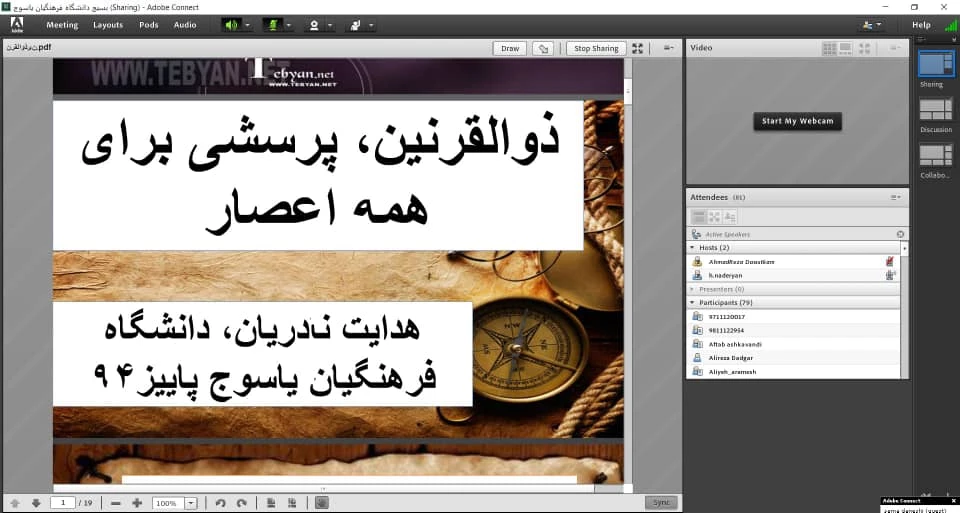The height and width of the screenshot is (513, 960).
Task: Collapse the Participants (79) group
Action: [691, 302]
